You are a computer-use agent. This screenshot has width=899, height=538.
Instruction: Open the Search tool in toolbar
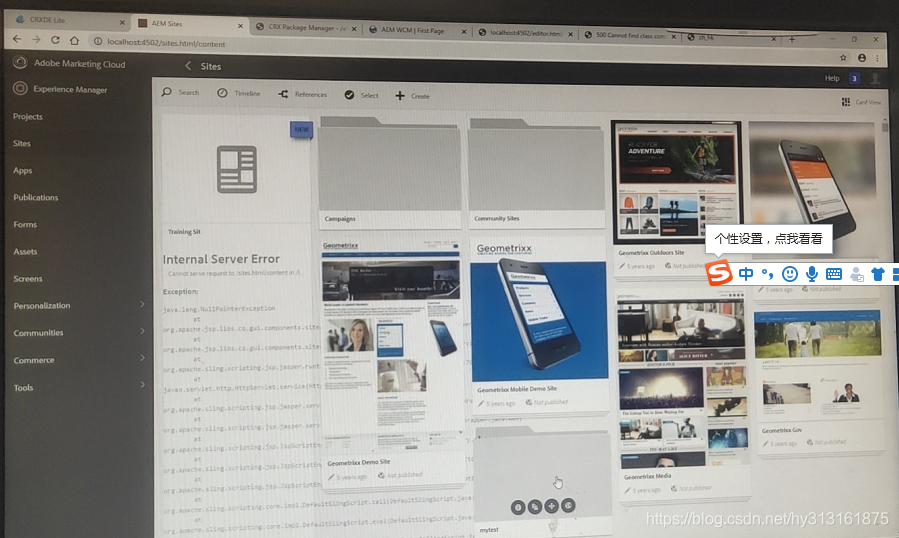pos(180,92)
